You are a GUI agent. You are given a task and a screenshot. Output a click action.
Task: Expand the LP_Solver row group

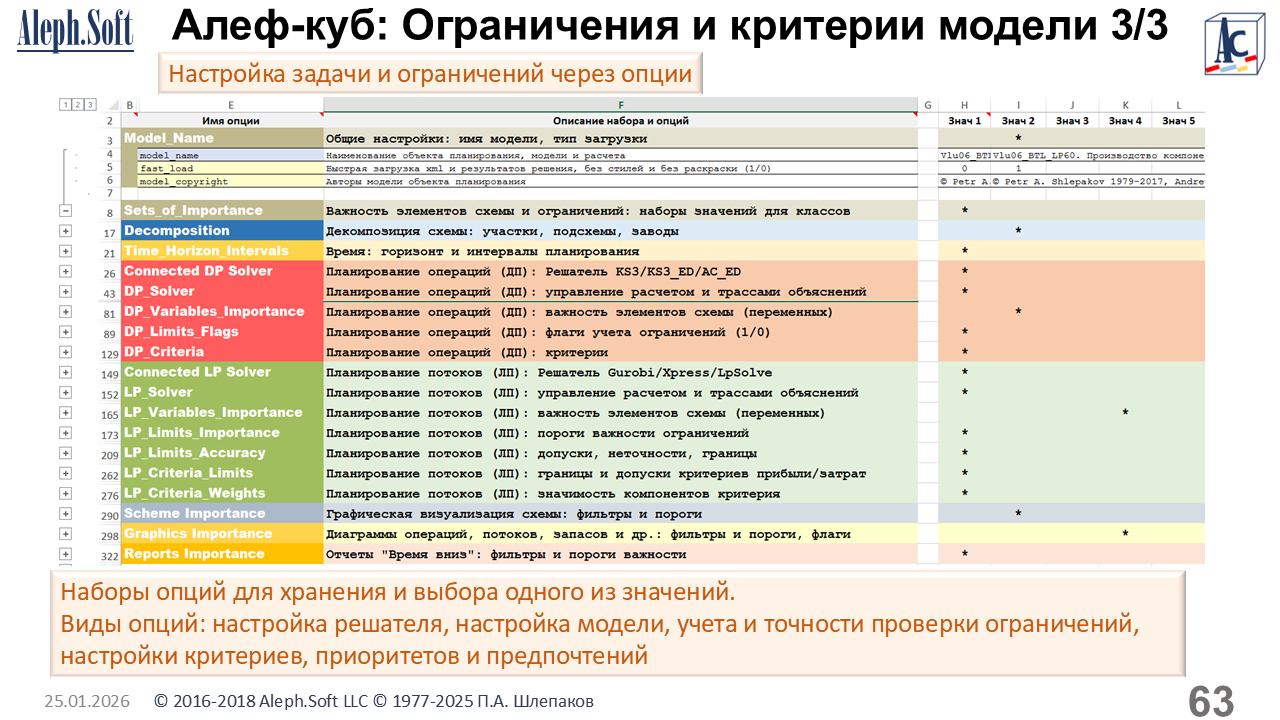[x=66, y=392]
